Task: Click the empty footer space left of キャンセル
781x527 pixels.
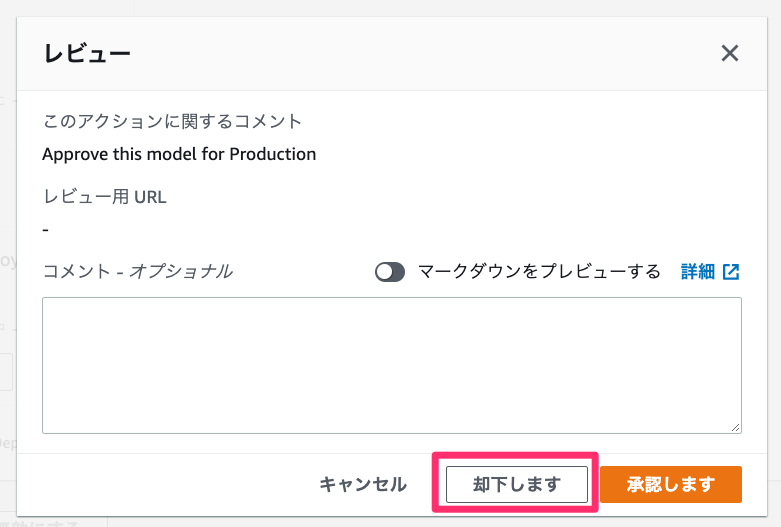Action: (x=170, y=484)
